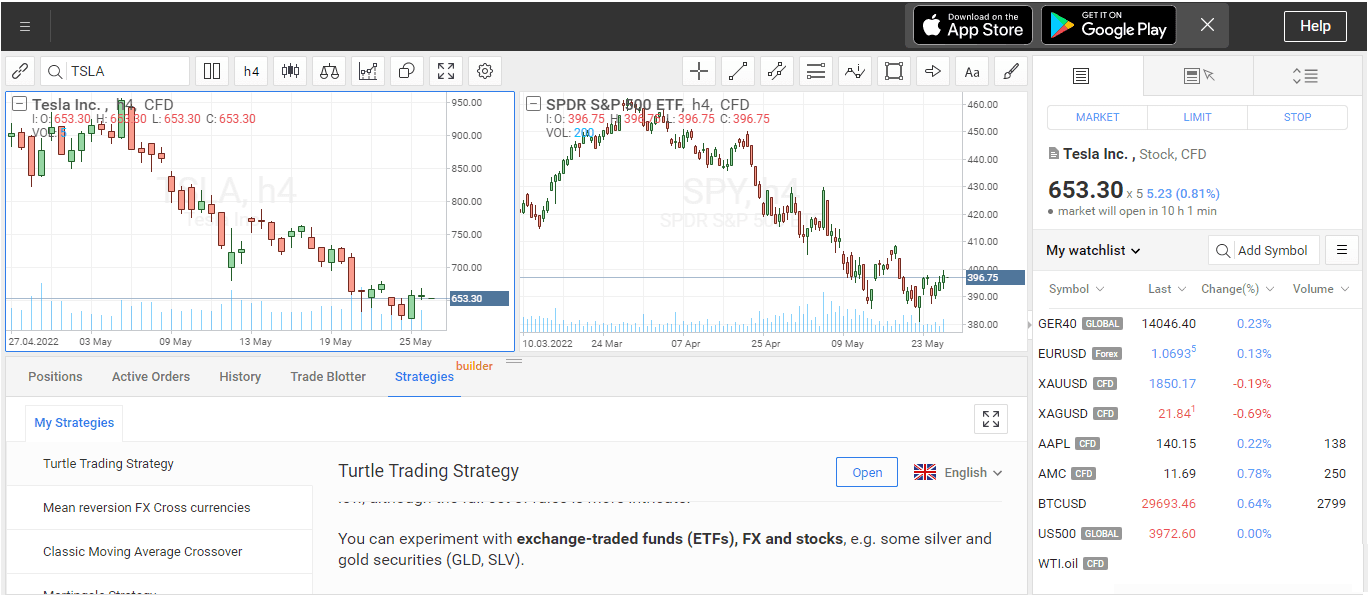Click the overlapping shapes template icon
1369x597 pixels.
coord(407,71)
